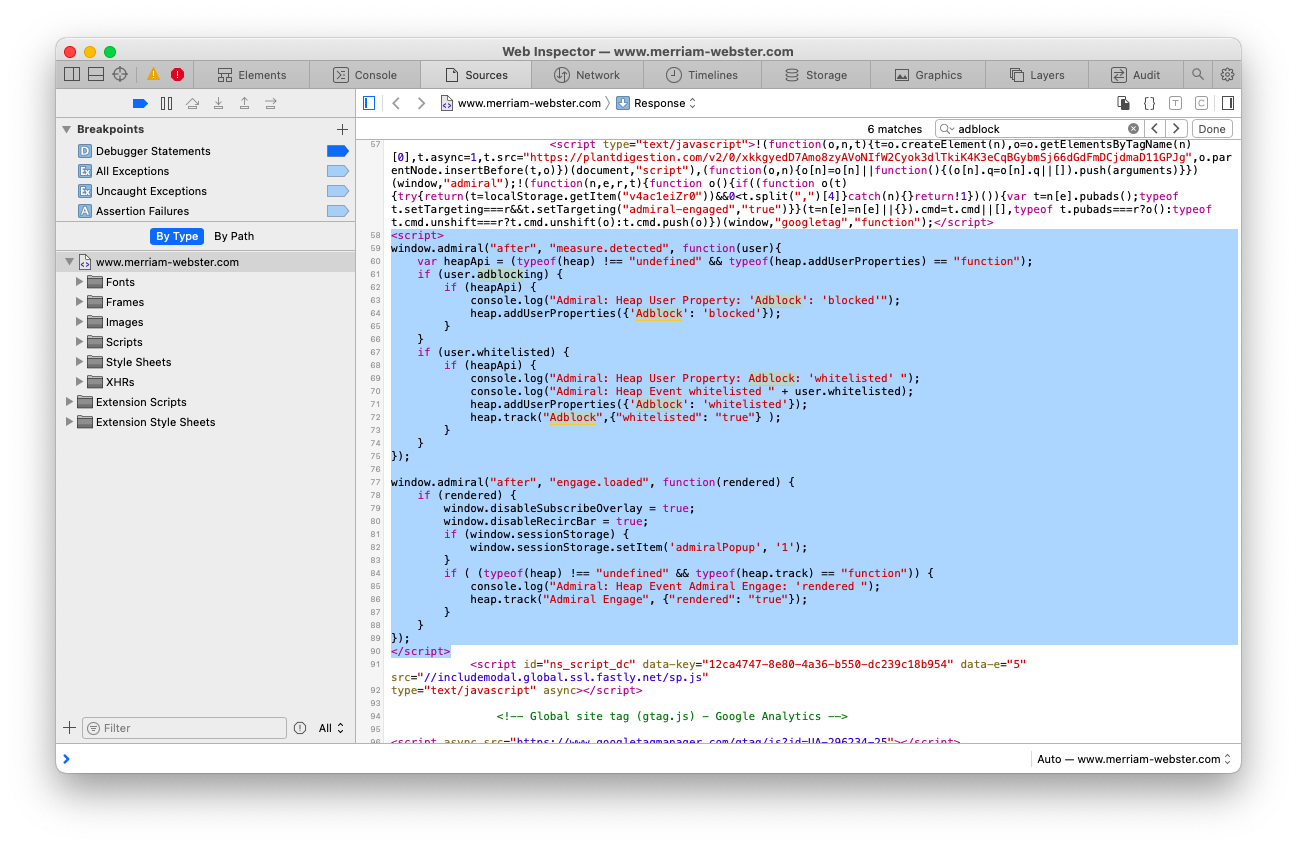Expand the XHRs folder
Image resolution: width=1297 pixels, height=847 pixels.
click(x=80, y=382)
